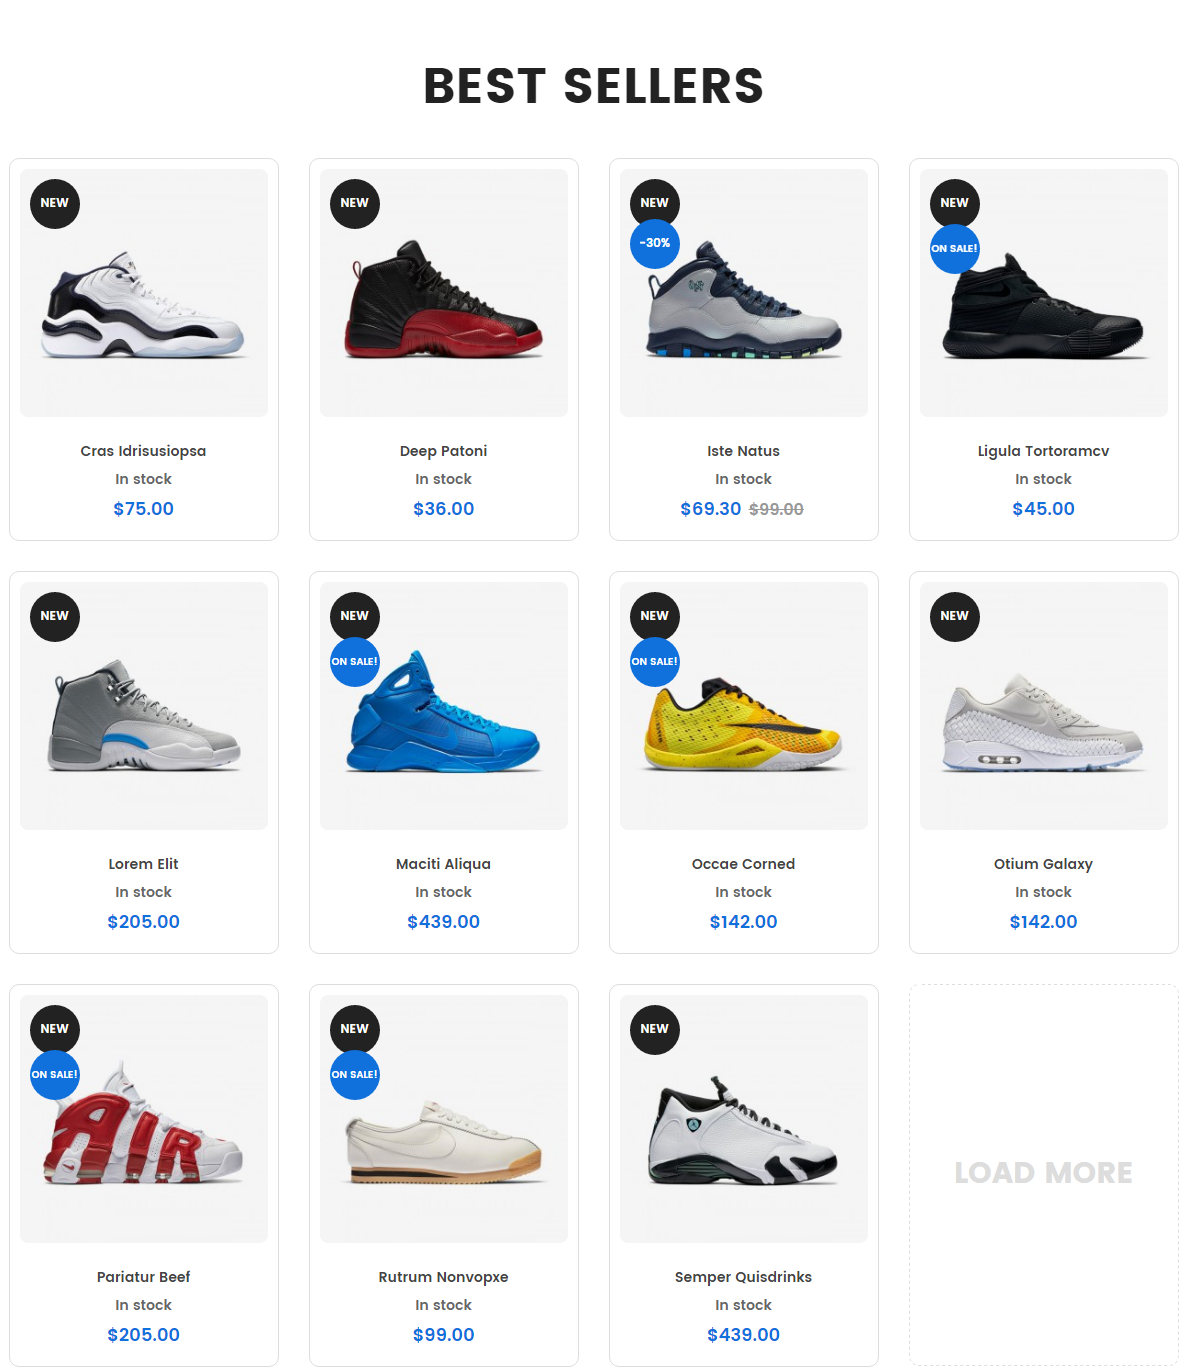Click ON SALE badge on Pariatur Beef

click(x=55, y=1075)
